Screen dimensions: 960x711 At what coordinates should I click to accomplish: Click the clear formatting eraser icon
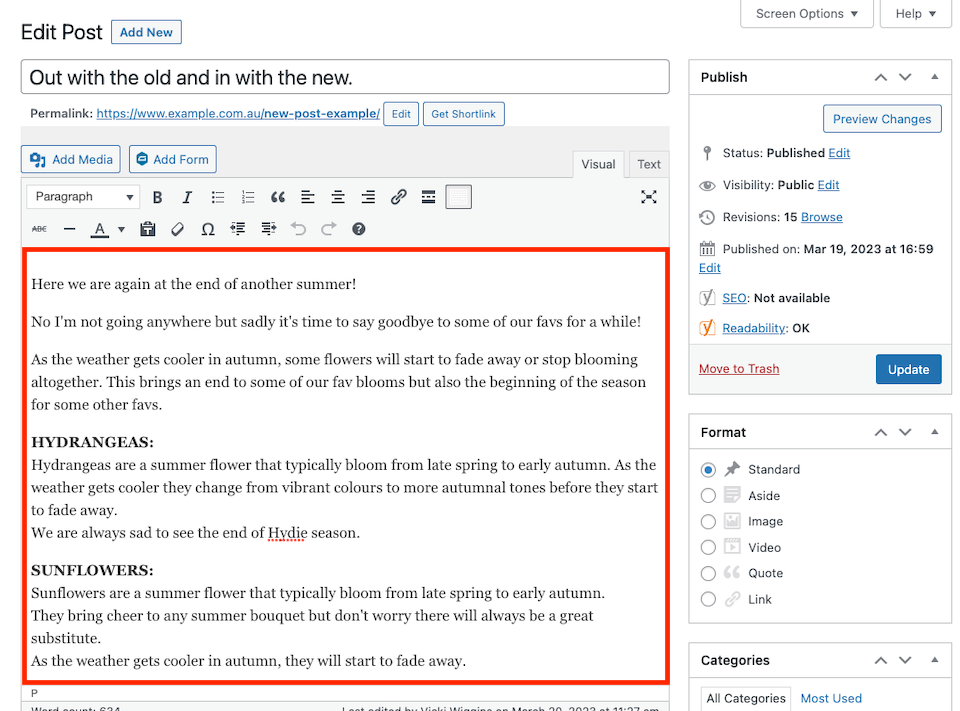(178, 229)
